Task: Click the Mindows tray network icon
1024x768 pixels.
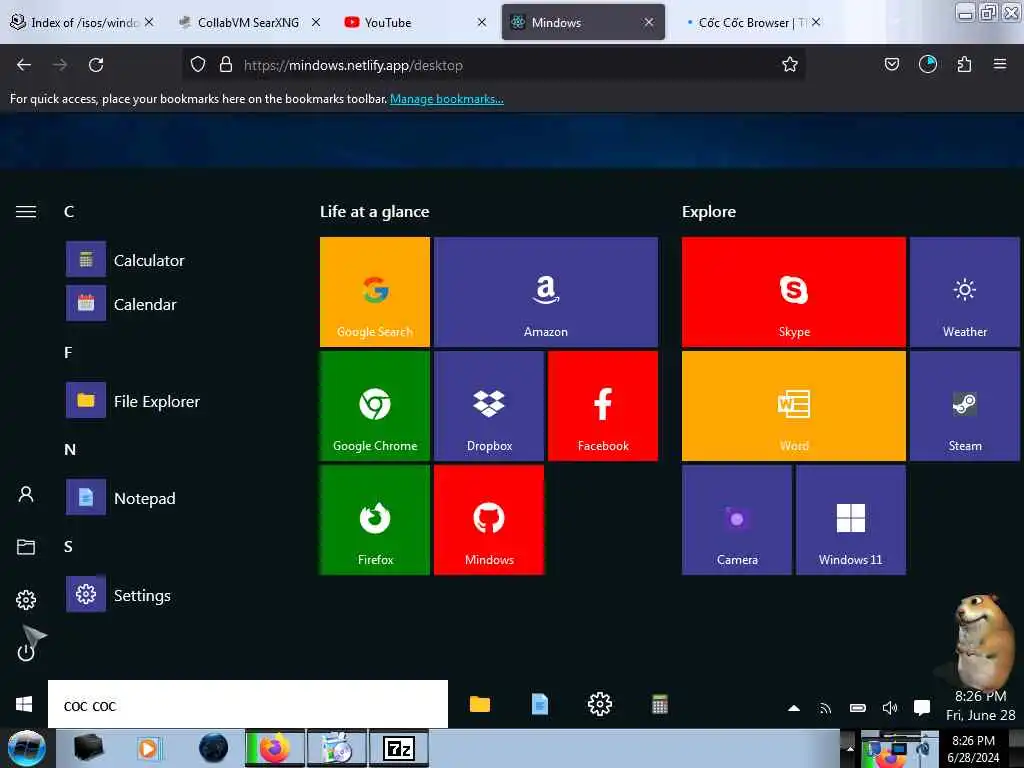Action: pyautogui.click(x=825, y=708)
